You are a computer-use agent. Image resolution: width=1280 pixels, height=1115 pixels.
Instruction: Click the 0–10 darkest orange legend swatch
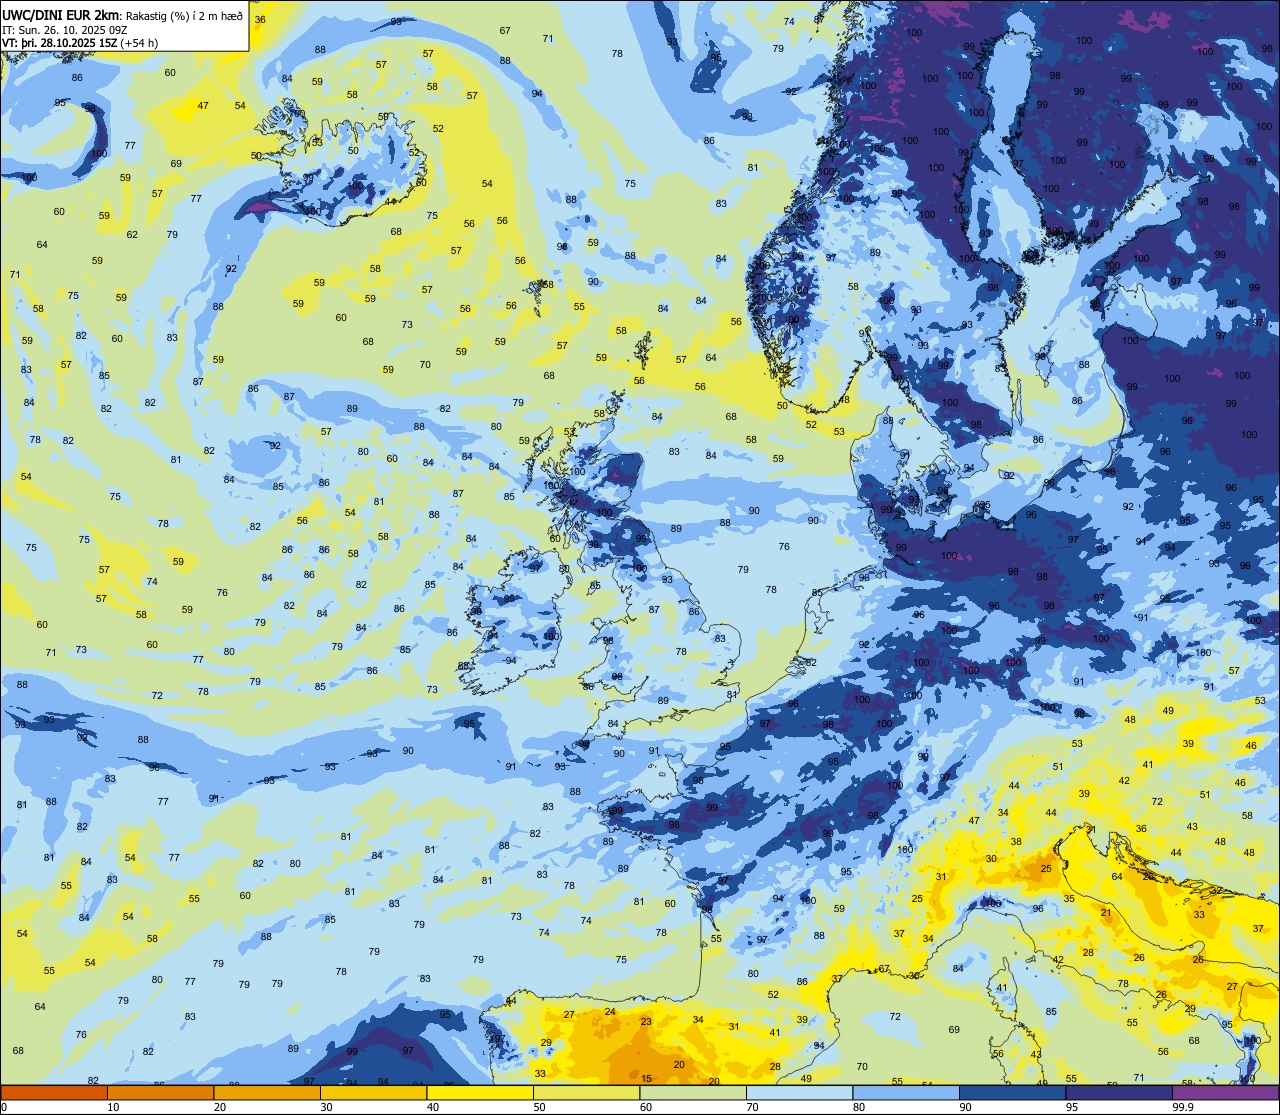[54, 1092]
